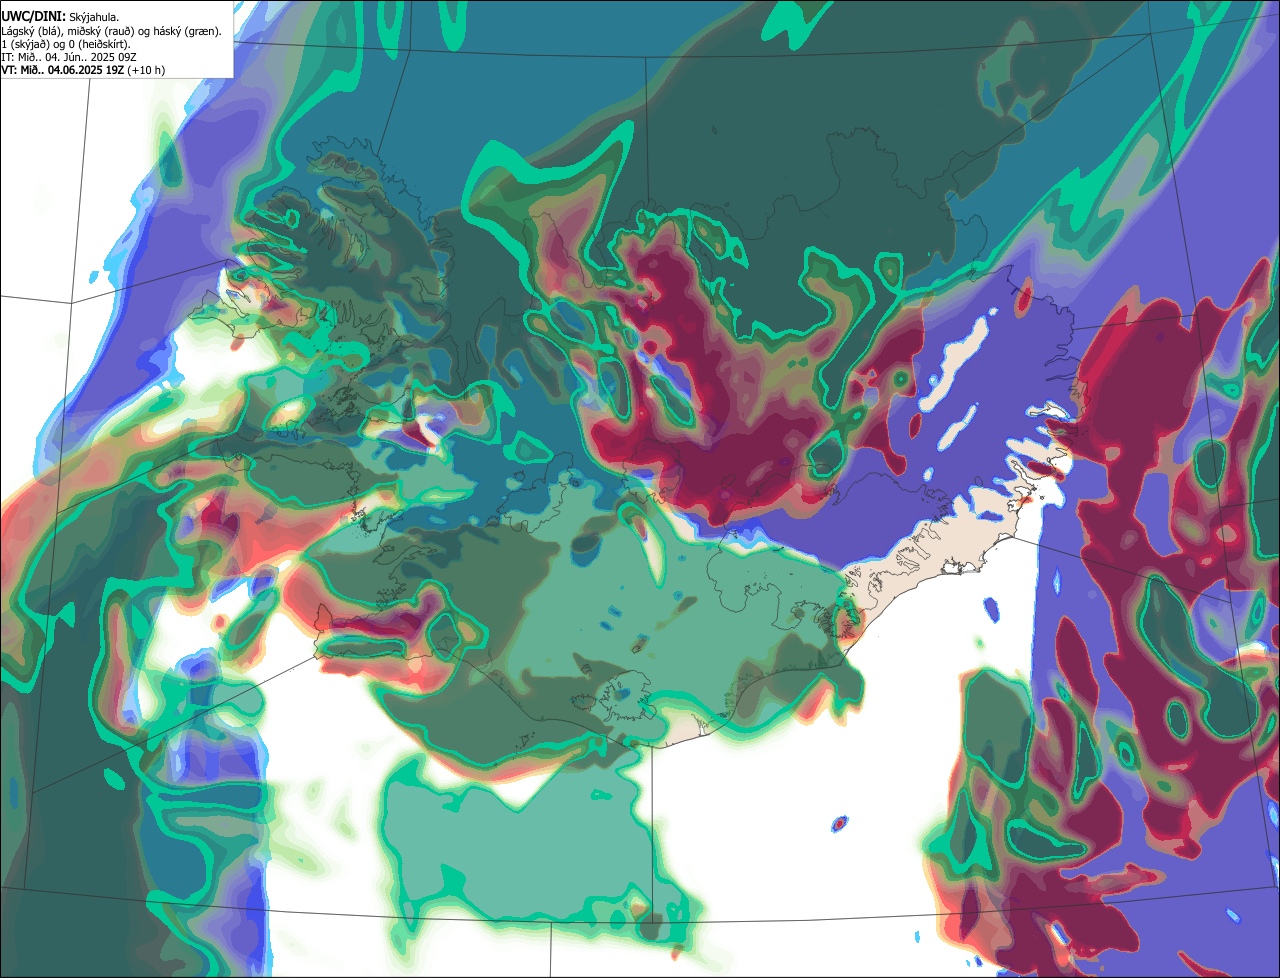Click the valid time line "VT: Mið.. 04.06.2025 19Z"
Image resolution: width=1280 pixels, height=978 pixels.
[63, 70]
